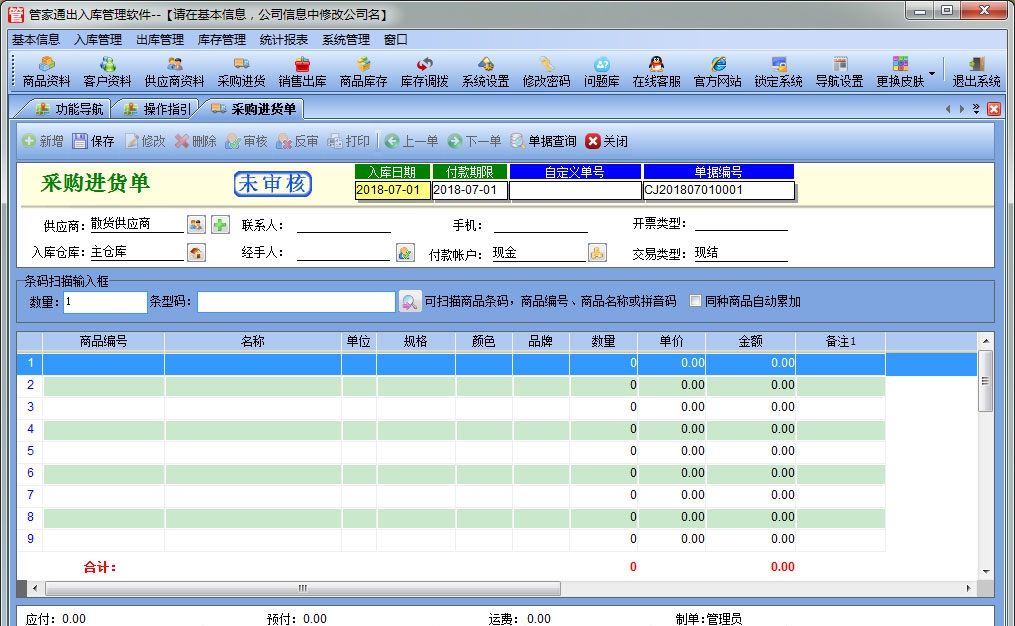Click the green plus to add new supplier
Image resolution: width=1015 pixels, height=626 pixels.
[219, 226]
